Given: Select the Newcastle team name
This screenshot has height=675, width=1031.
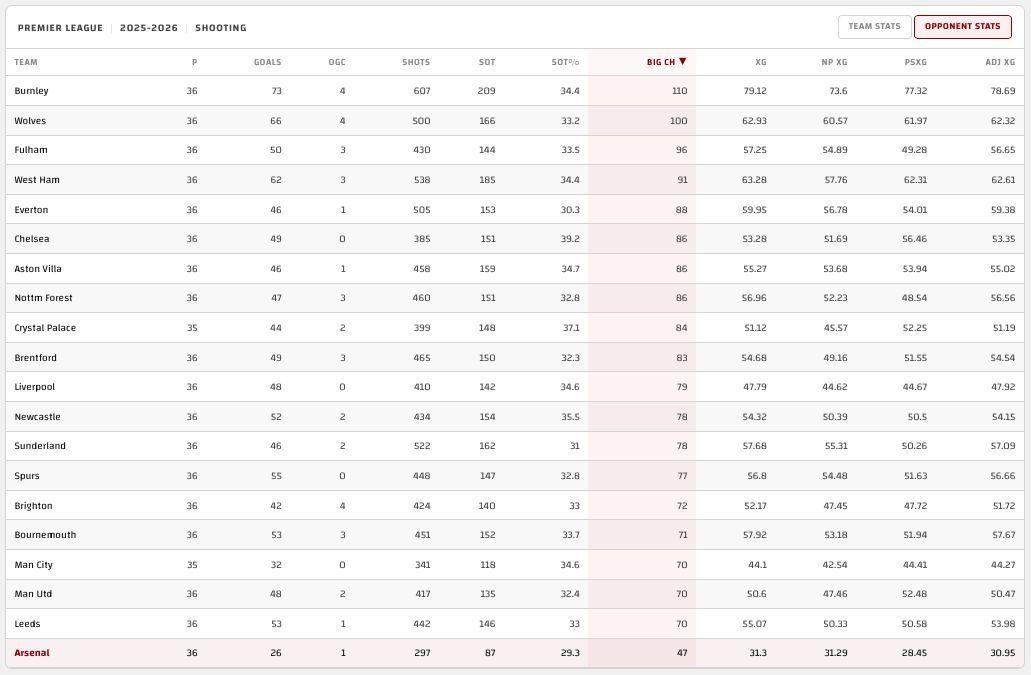Looking at the screenshot, I should pos(37,417).
